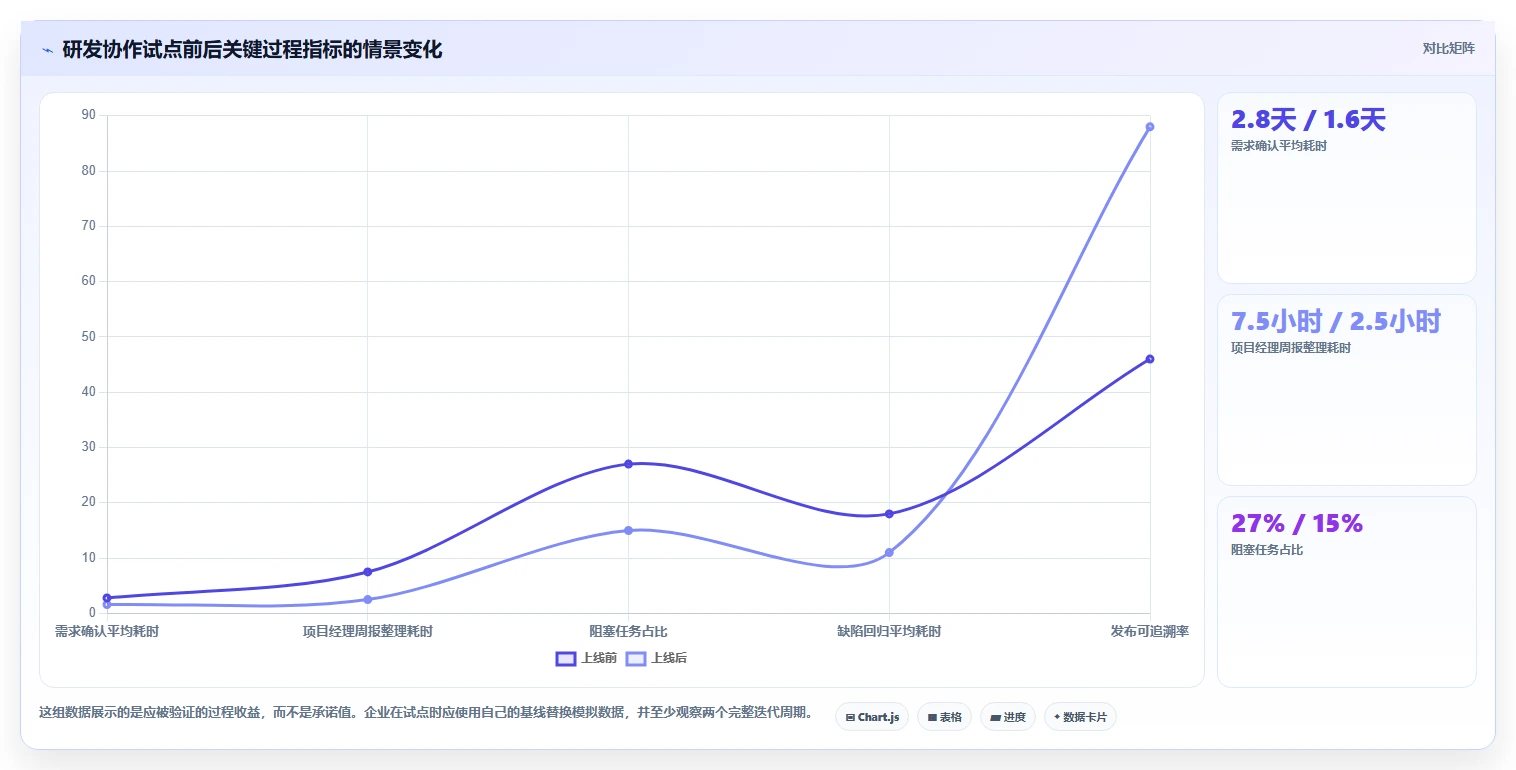Image resolution: width=1516 pixels, height=770 pixels.
Task: Click the 7.5小时 / 2.5小时 card value
Action: pos(1336,322)
